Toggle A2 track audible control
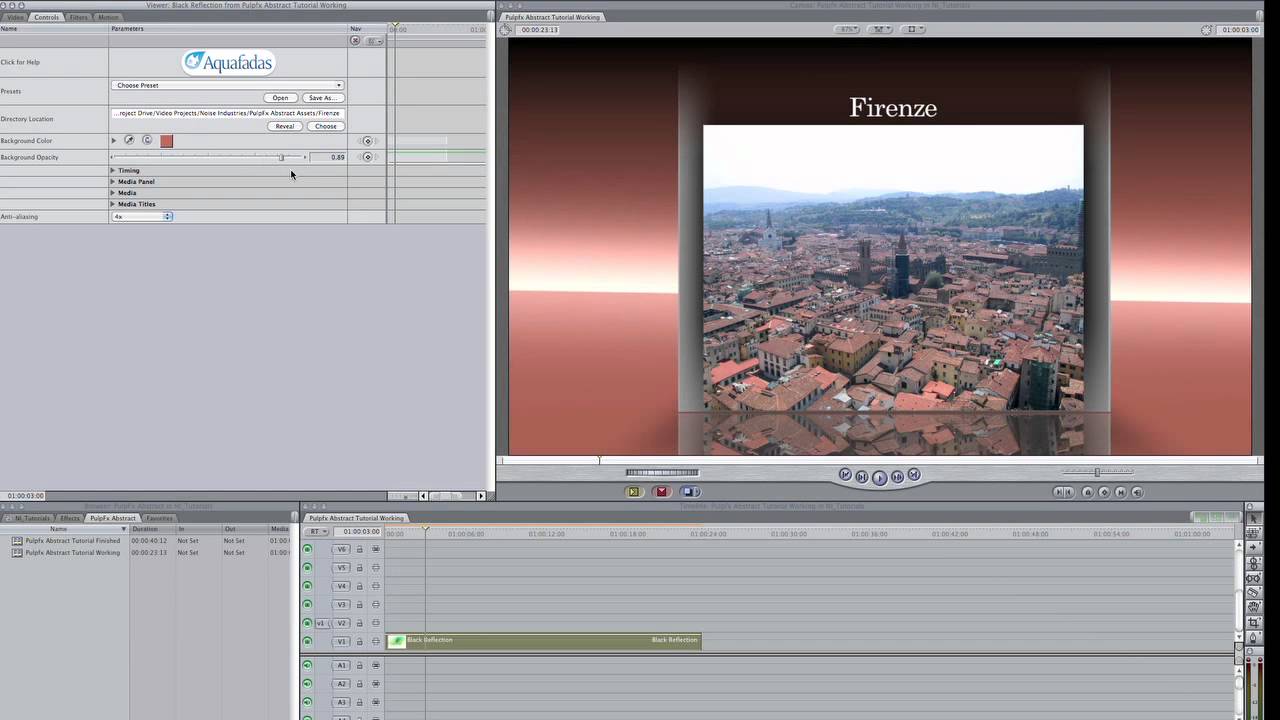1280x720 pixels. coord(307,684)
